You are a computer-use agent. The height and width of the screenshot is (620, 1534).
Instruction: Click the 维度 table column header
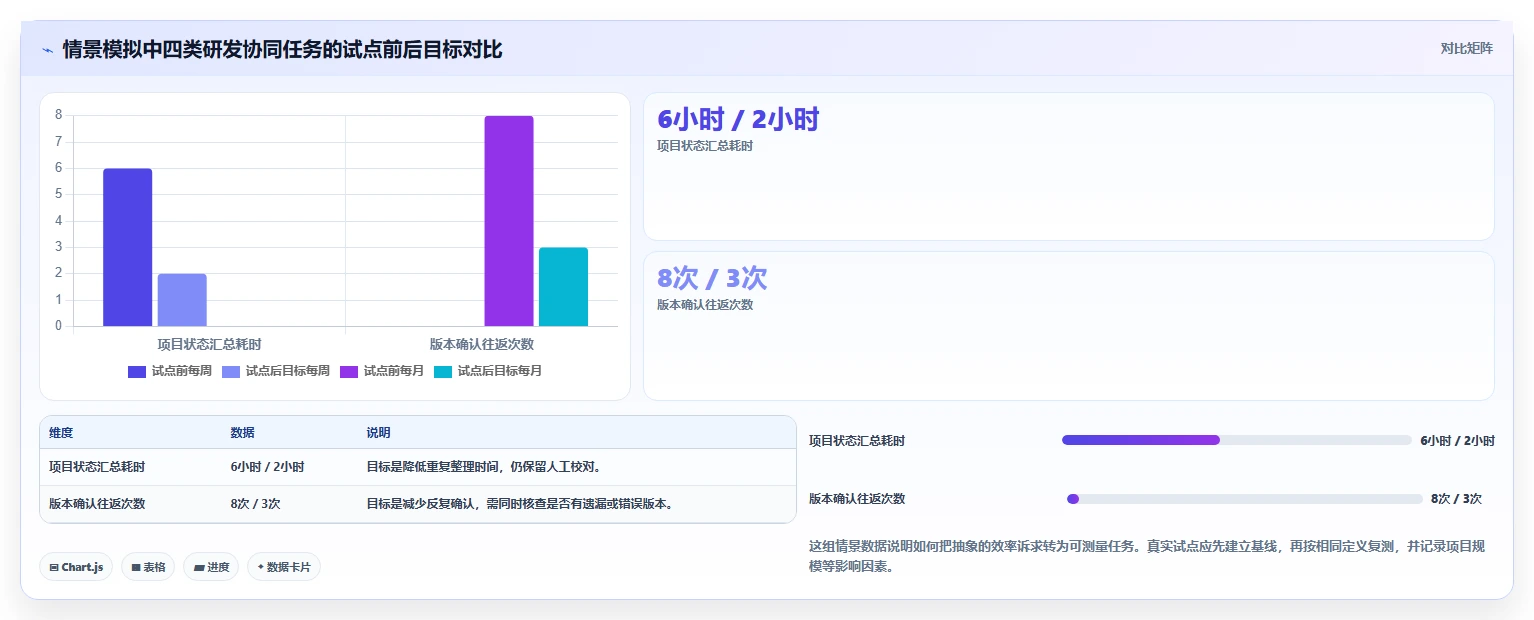pyautogui.click(x=61, y=433)
